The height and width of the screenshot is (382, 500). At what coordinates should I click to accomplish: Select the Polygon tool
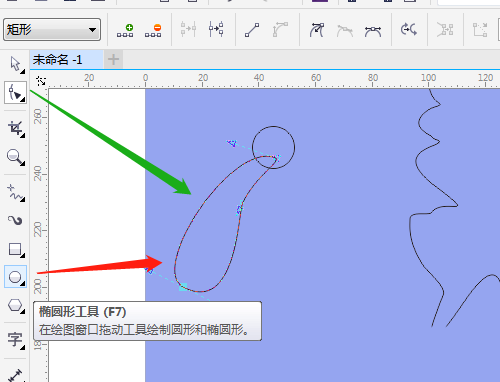click(x=15, y=305)
